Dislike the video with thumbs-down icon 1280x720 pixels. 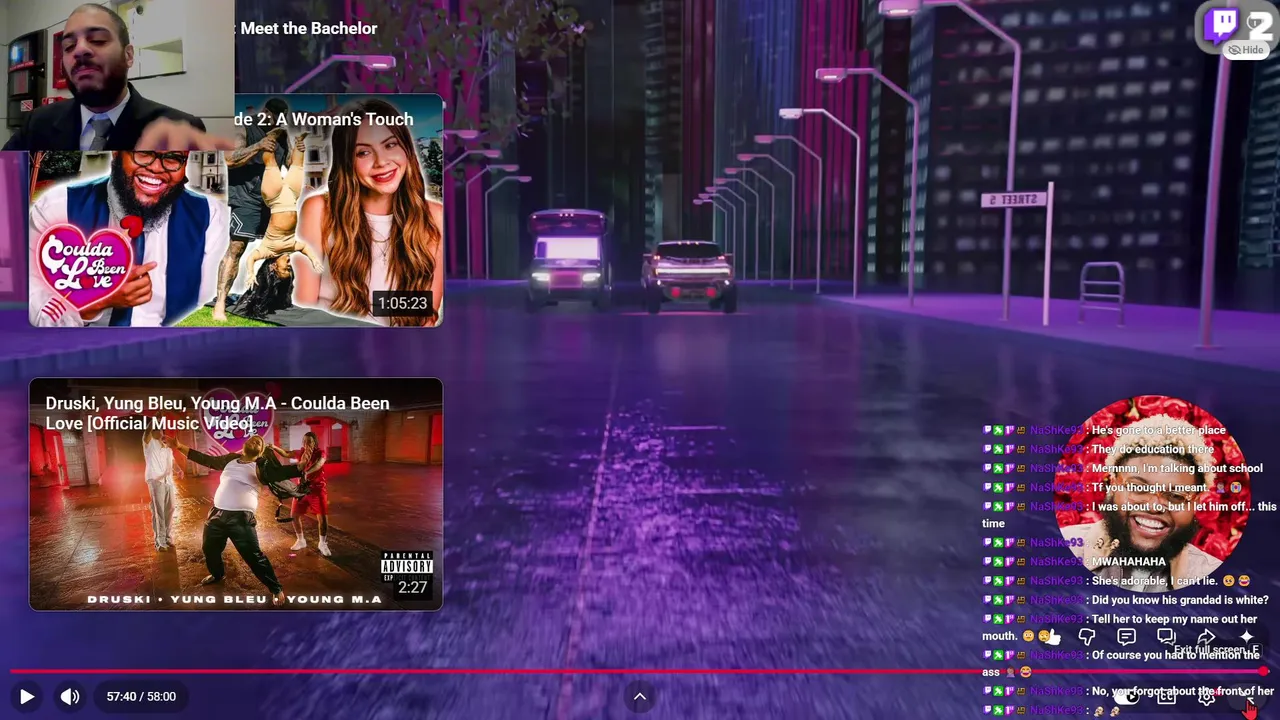pyautogui.click(x=1087, y=637)
